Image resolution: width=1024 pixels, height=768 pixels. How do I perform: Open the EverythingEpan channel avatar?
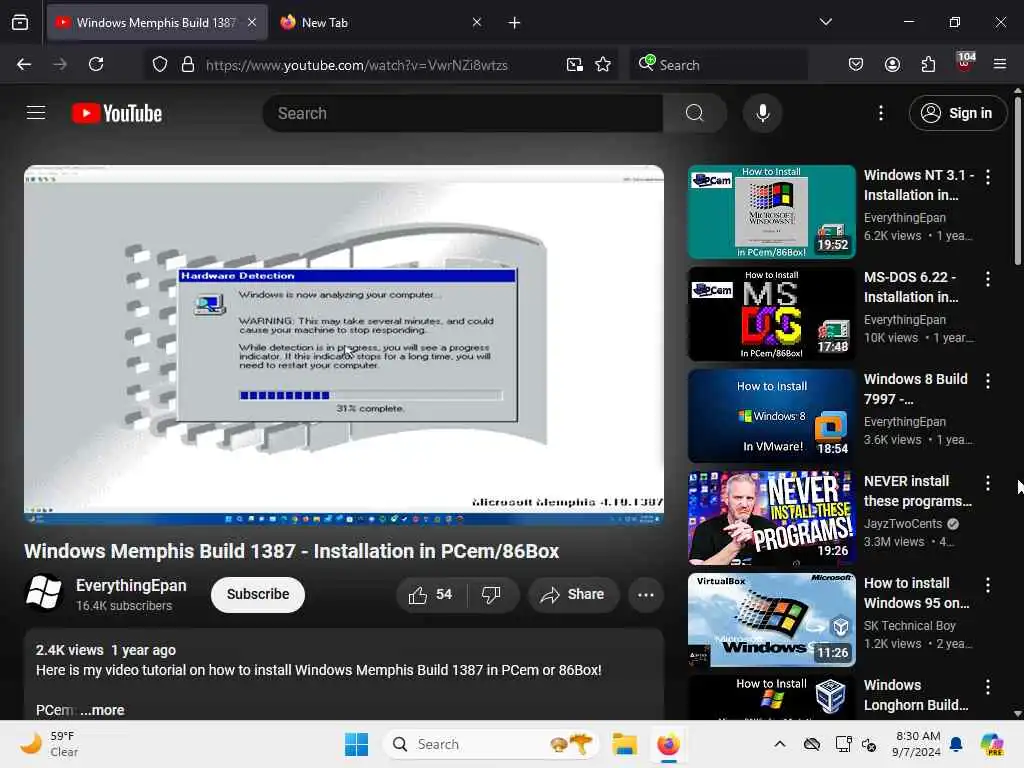43,593
